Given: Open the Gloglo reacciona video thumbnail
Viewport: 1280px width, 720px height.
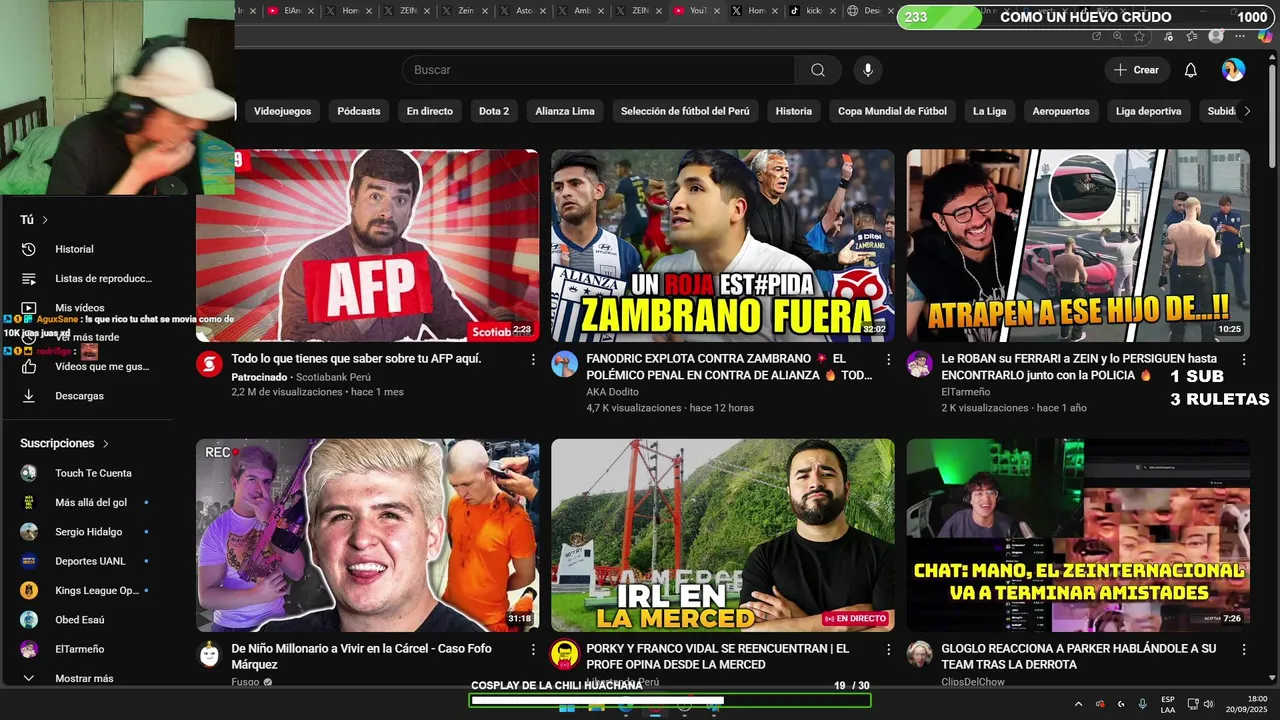Looking at the screenshot, I should click(1078, 535).
